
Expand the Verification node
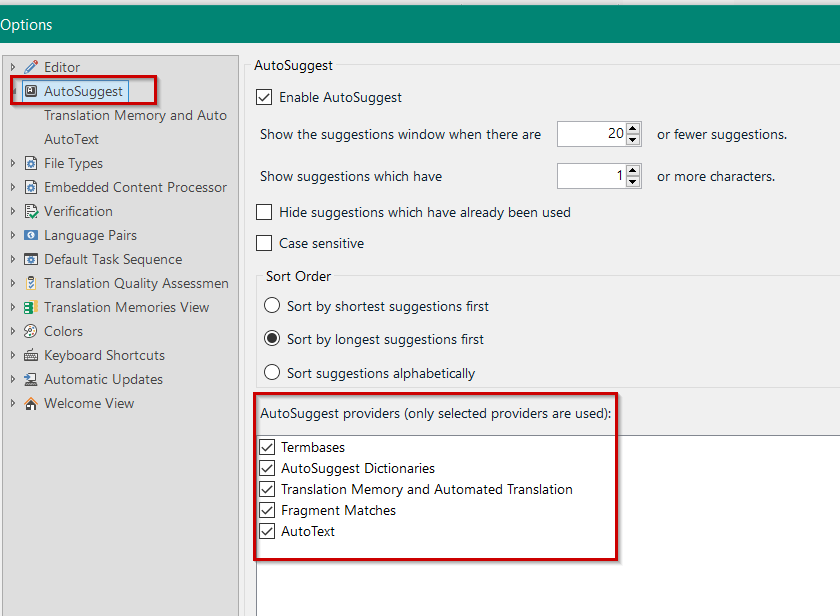point(13,212)
